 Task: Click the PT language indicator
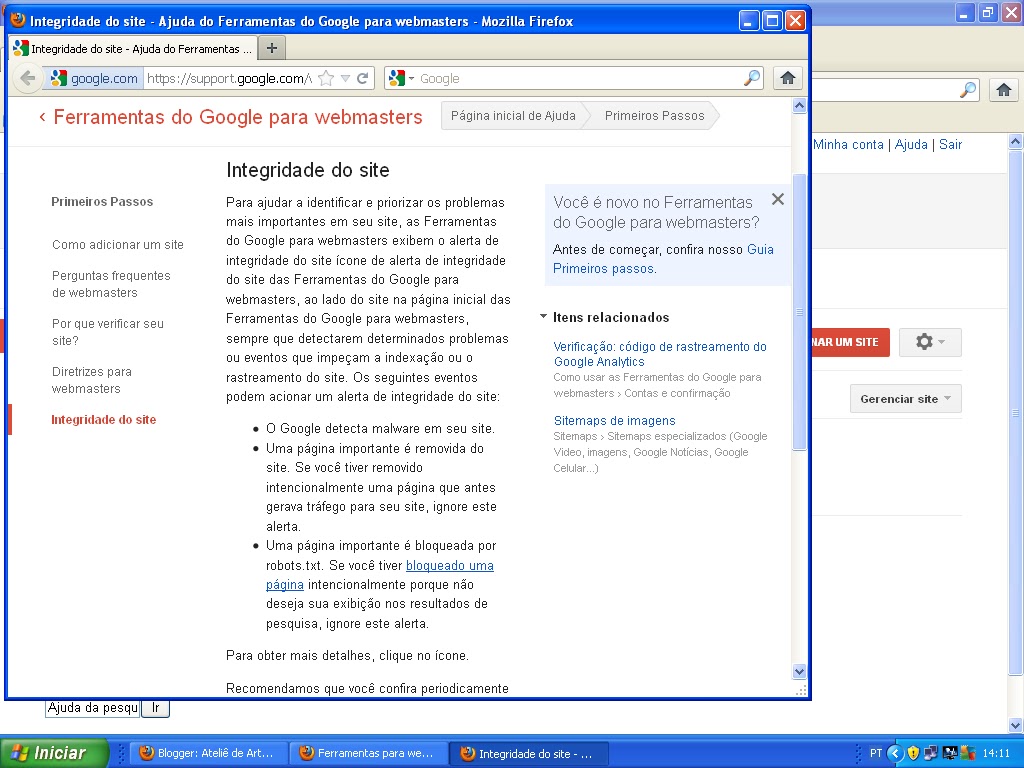(x=876, y=753)
